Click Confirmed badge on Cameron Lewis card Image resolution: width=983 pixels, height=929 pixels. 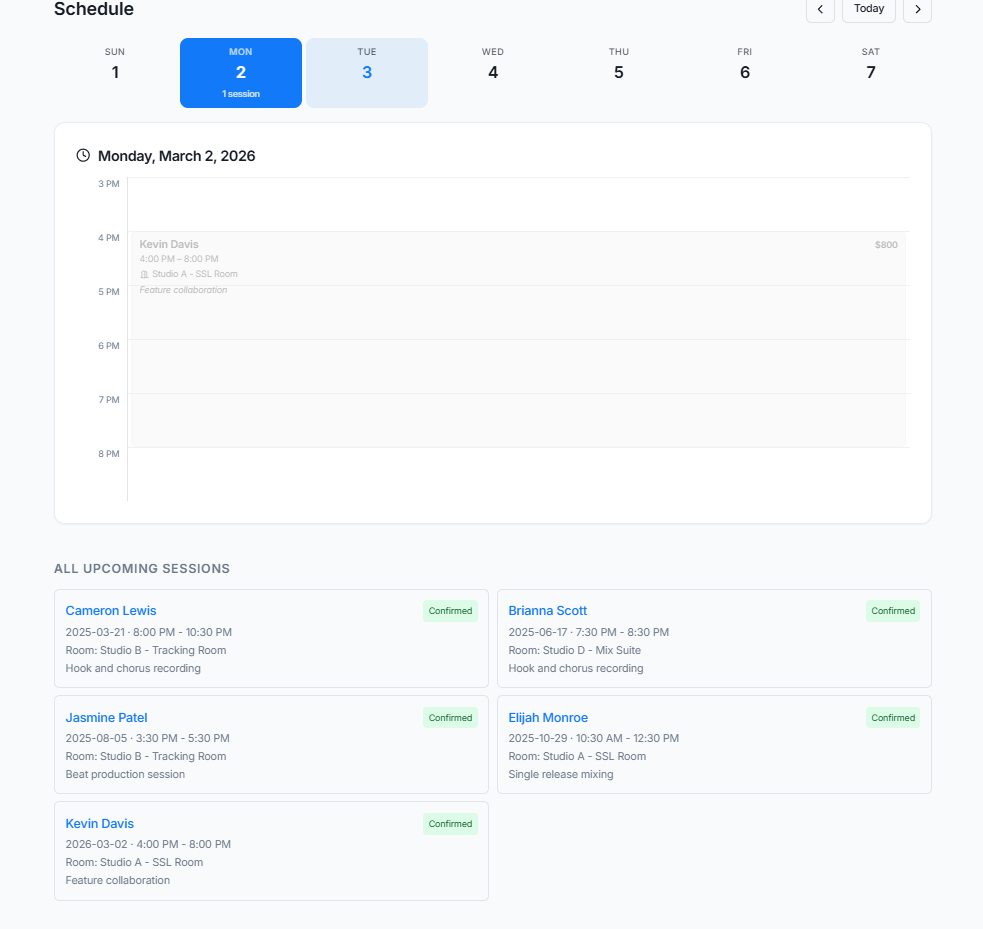pos(450,611)
